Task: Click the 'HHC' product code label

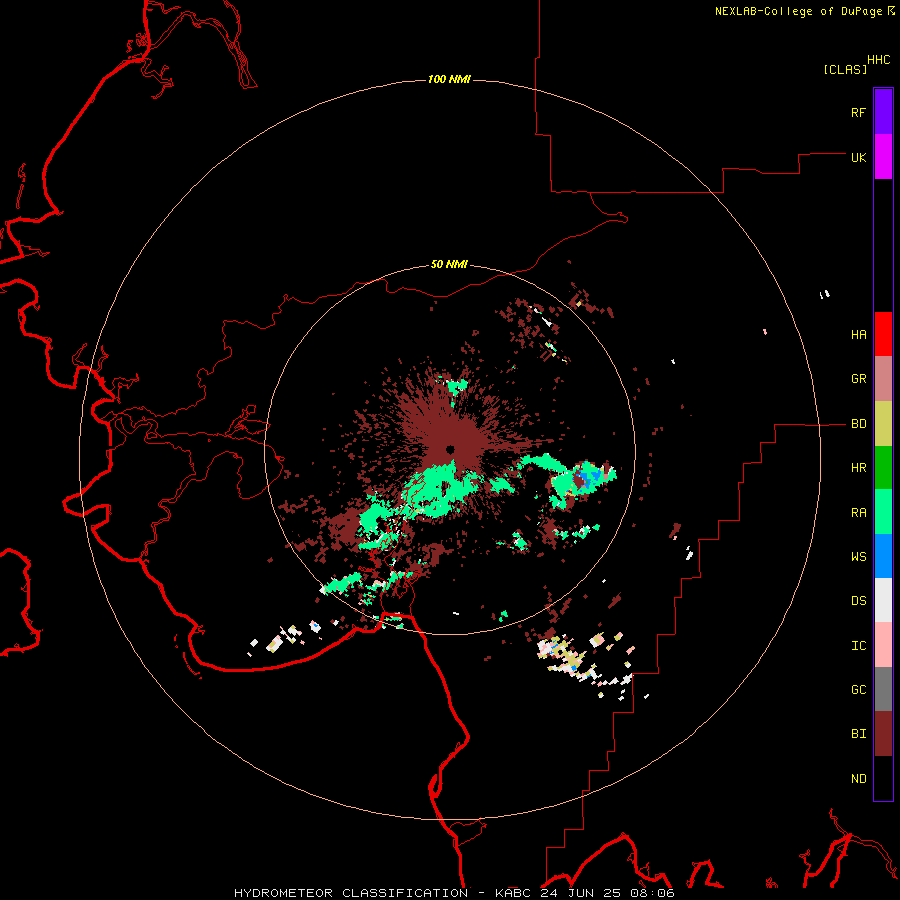Action: [878, 60]
